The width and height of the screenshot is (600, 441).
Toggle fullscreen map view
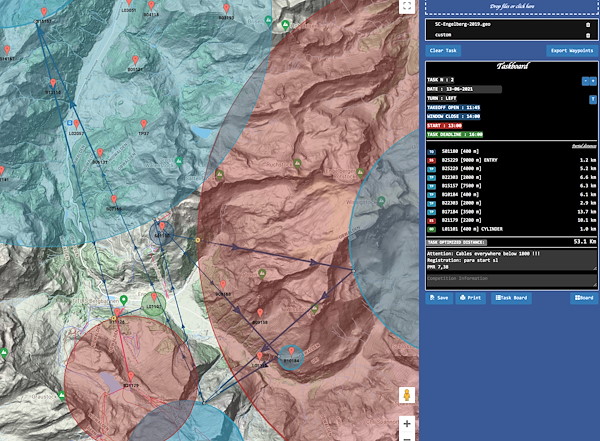pyautogui.click(x=406, y=7)
